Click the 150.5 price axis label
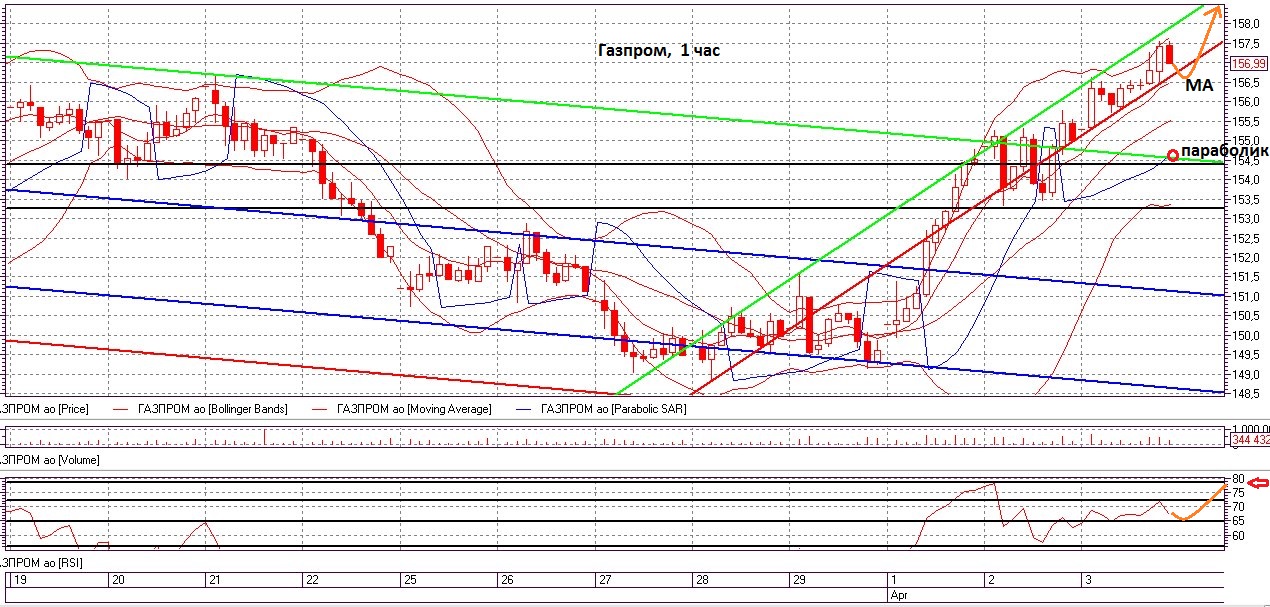This screenshot has width=1270, height=607. 1246,316
